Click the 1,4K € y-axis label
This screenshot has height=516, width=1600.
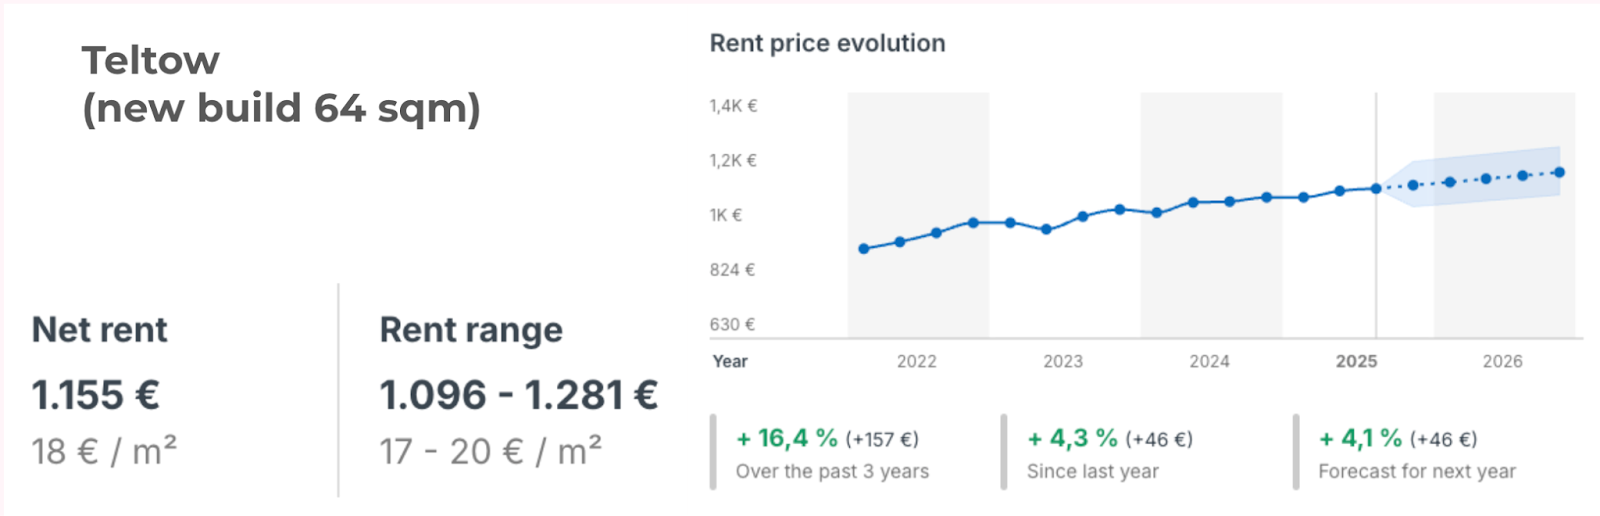coord(733,106)
